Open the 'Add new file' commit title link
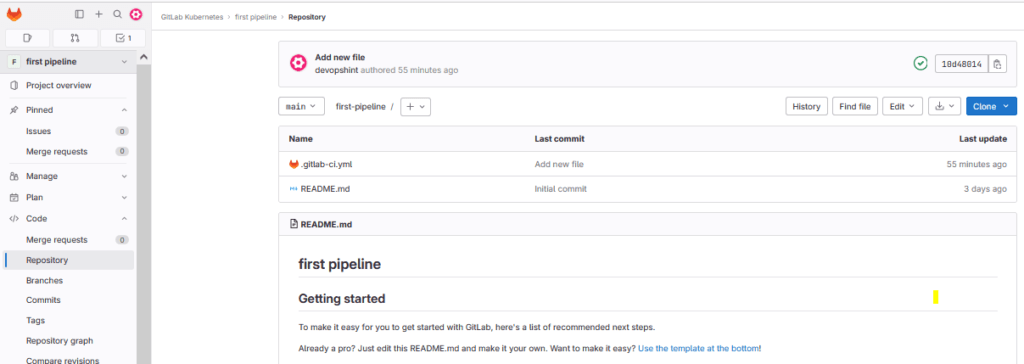The height and width of the screenshot is (364, 1024). coord(340,58)
